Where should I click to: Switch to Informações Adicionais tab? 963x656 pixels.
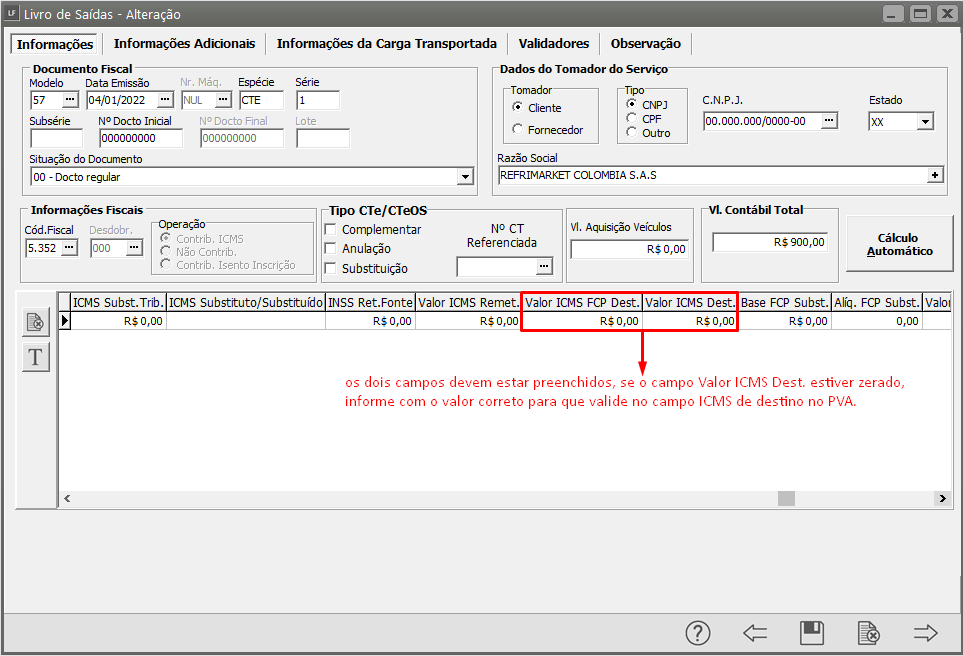[x=184, y=44]
